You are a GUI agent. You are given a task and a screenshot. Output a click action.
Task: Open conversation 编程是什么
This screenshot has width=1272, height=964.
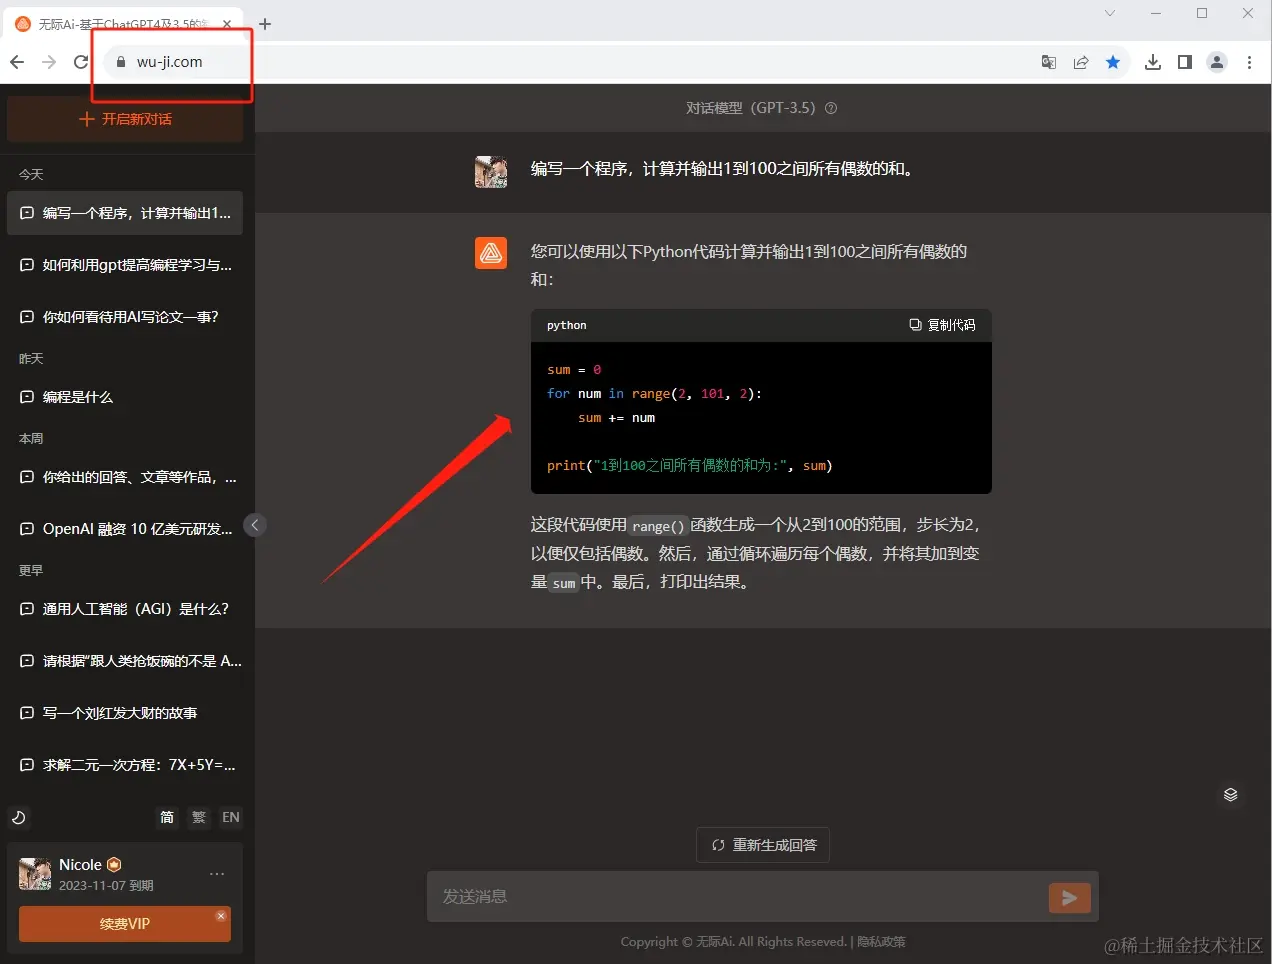[x=125, y=397]
